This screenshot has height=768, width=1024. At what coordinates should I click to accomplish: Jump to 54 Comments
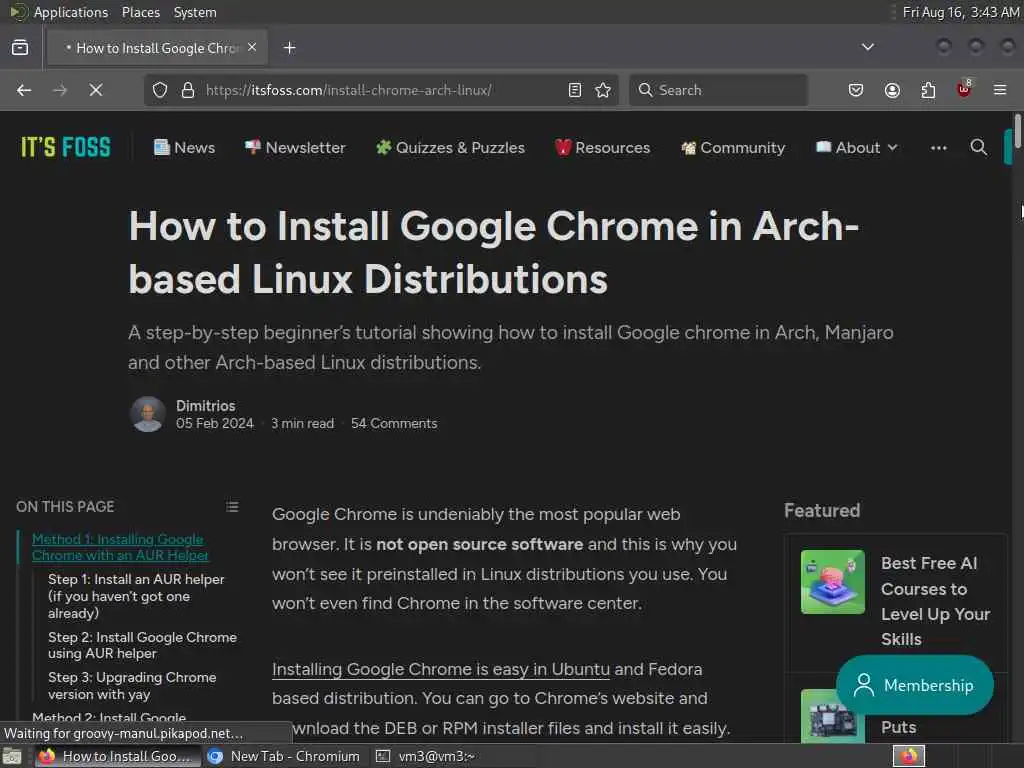tap(394, 423)
